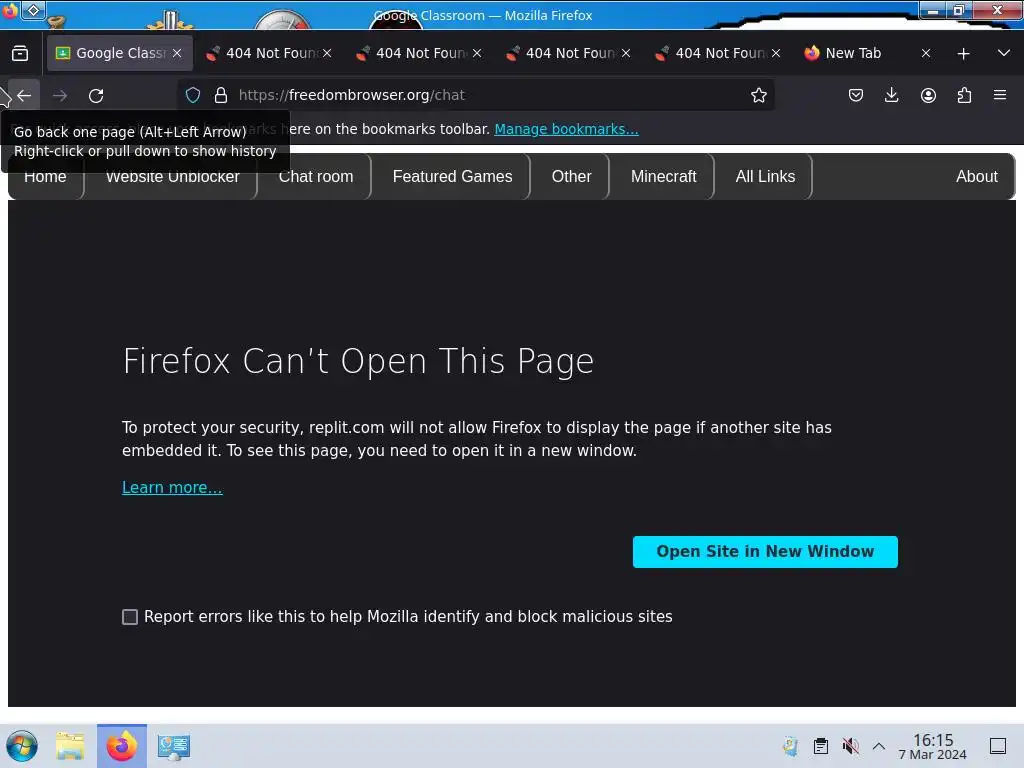This screenshot has width=1024, height=768.
Task: Open the About menu item
Action: [x=976, y=176]
